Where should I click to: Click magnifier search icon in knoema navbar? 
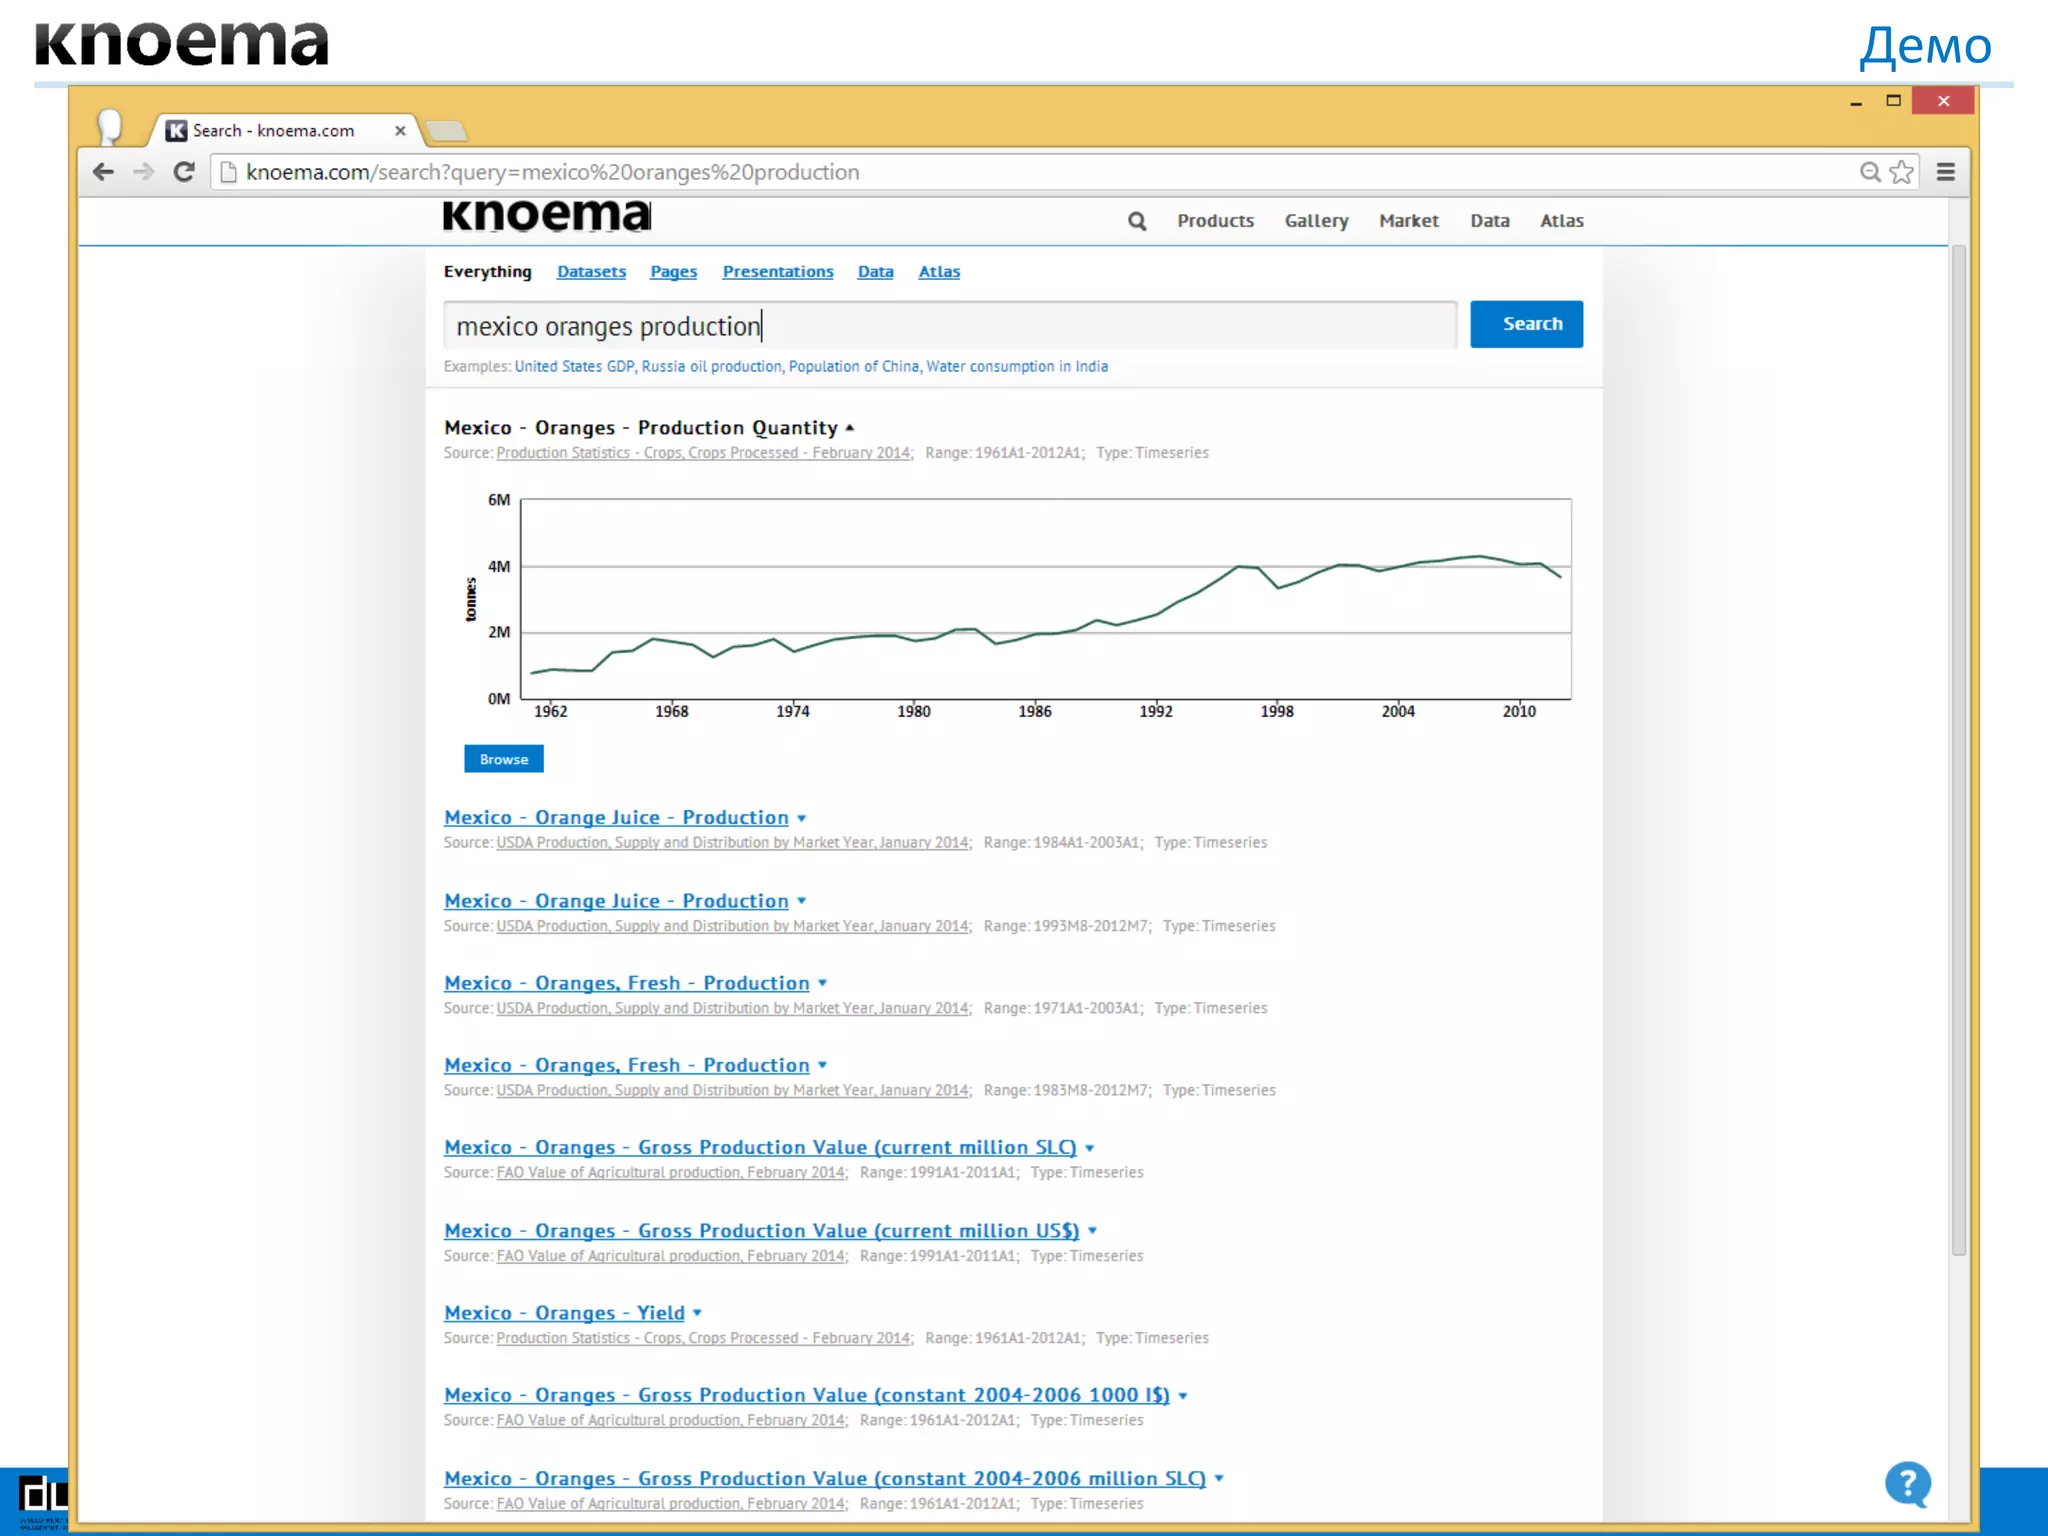pyautogui.click(x=1137, y=221)
